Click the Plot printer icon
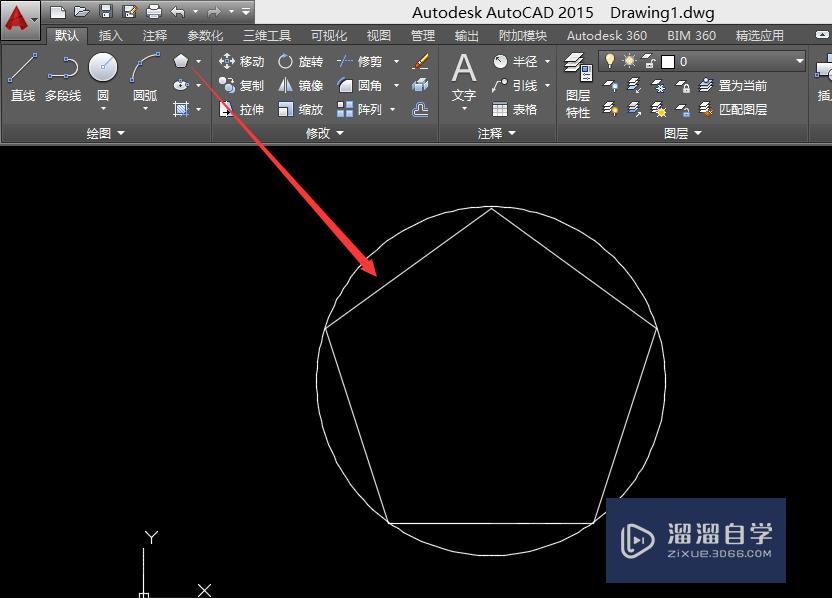The image size is (832, 598). pos(154,11)
